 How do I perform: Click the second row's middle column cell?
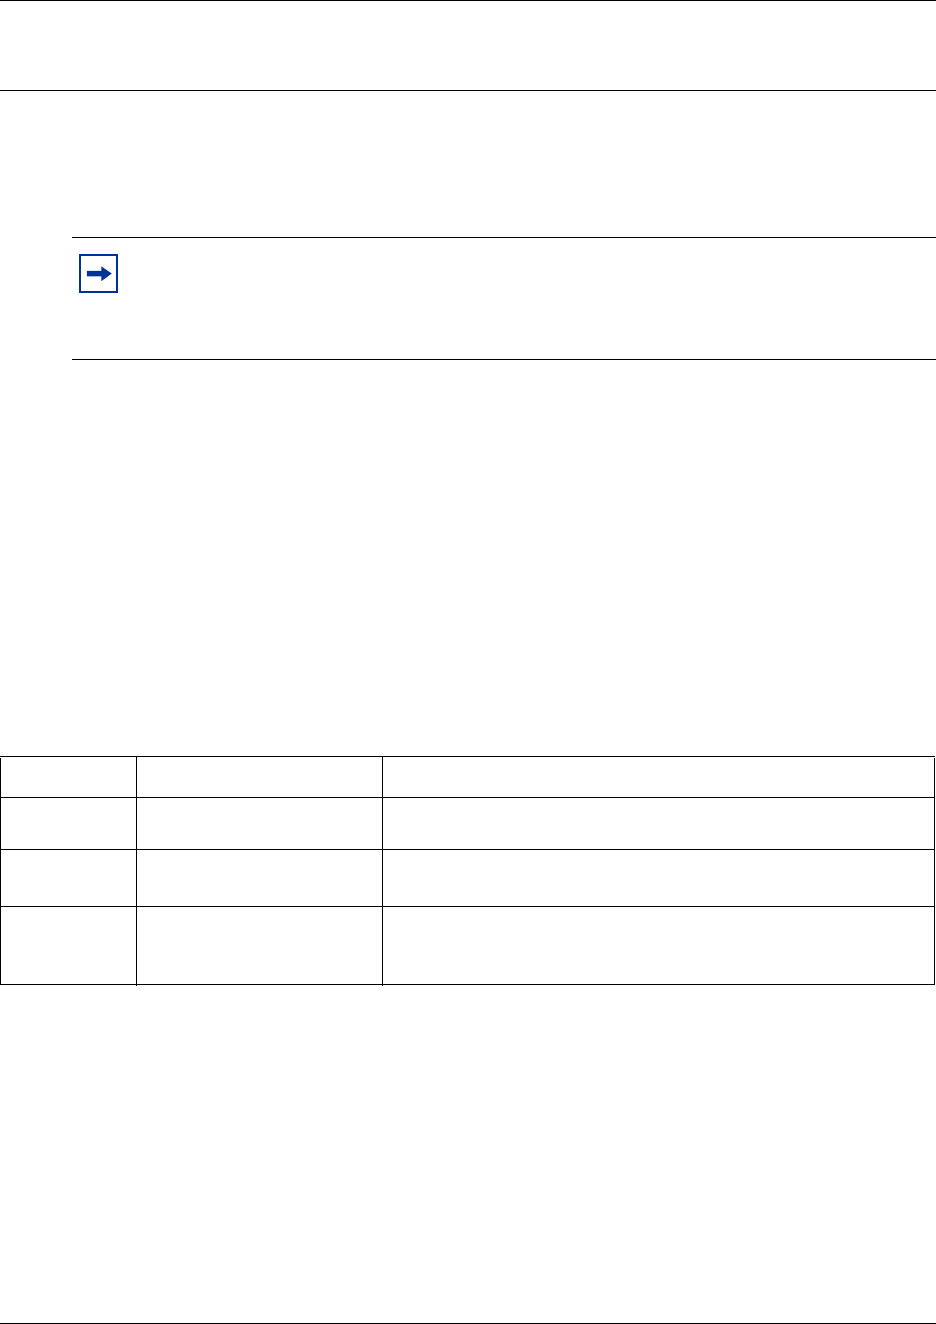click(259, 823)
